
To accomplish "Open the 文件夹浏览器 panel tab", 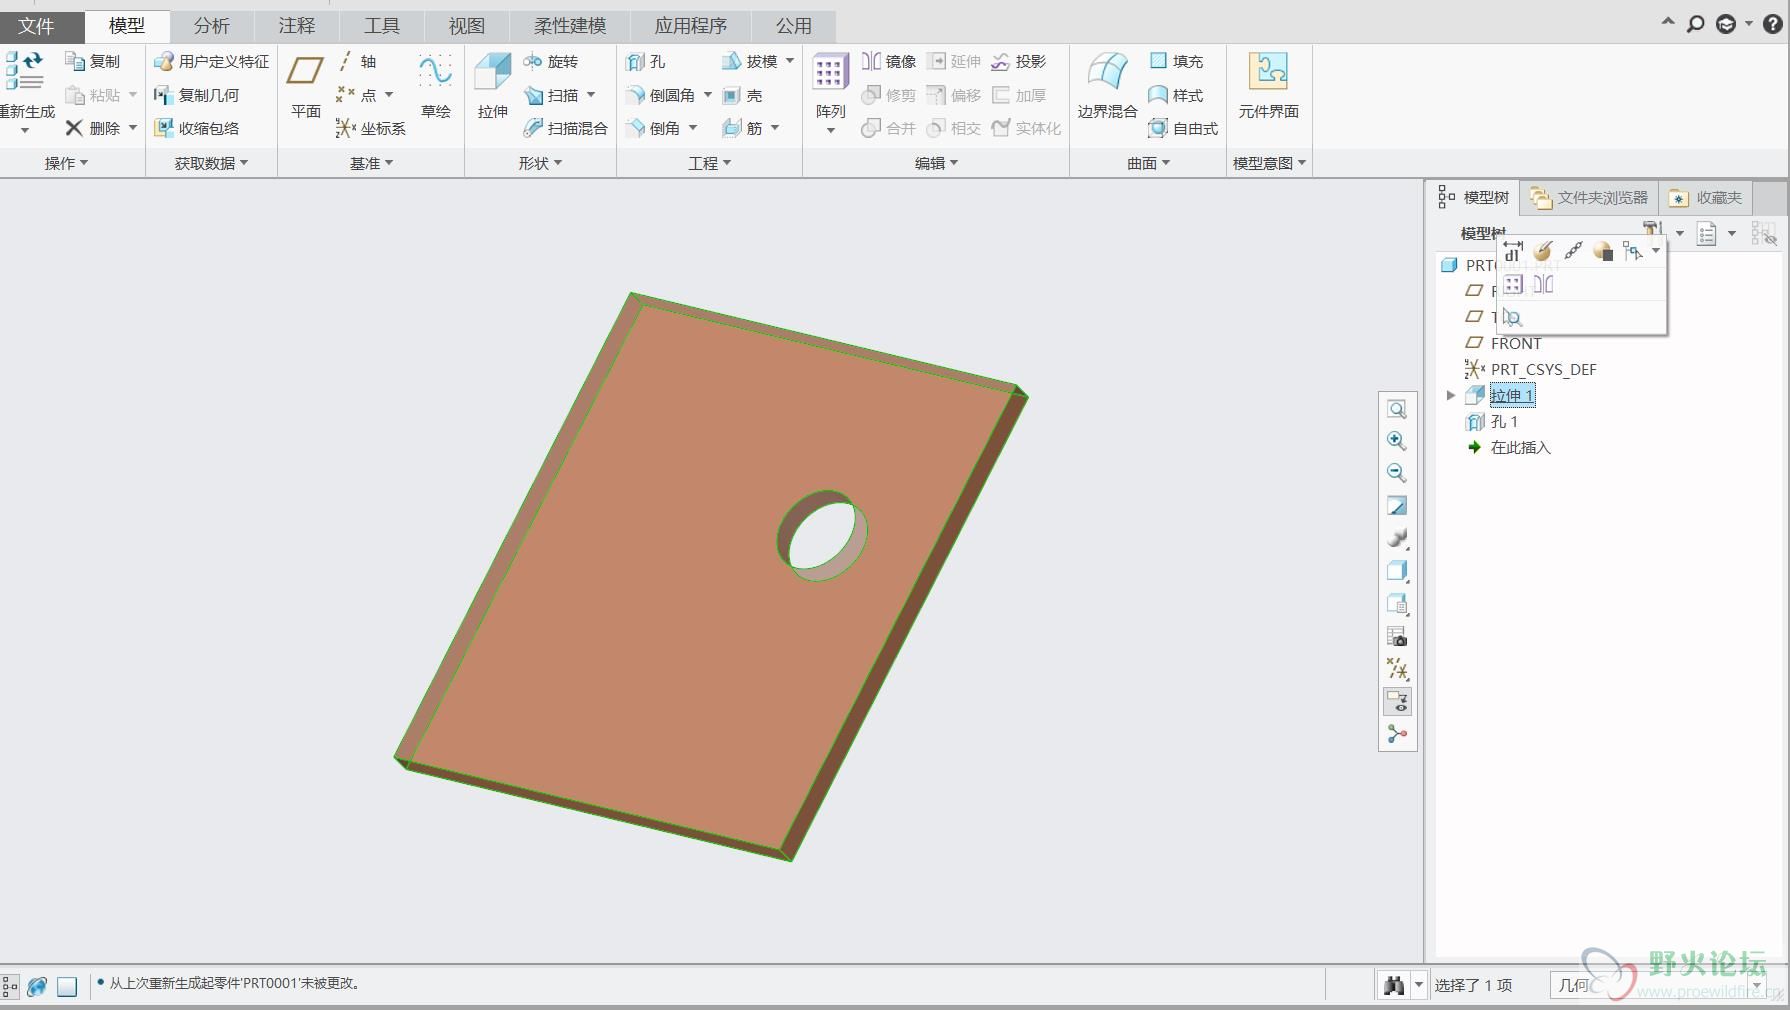I will click(x=1589, y=198).
